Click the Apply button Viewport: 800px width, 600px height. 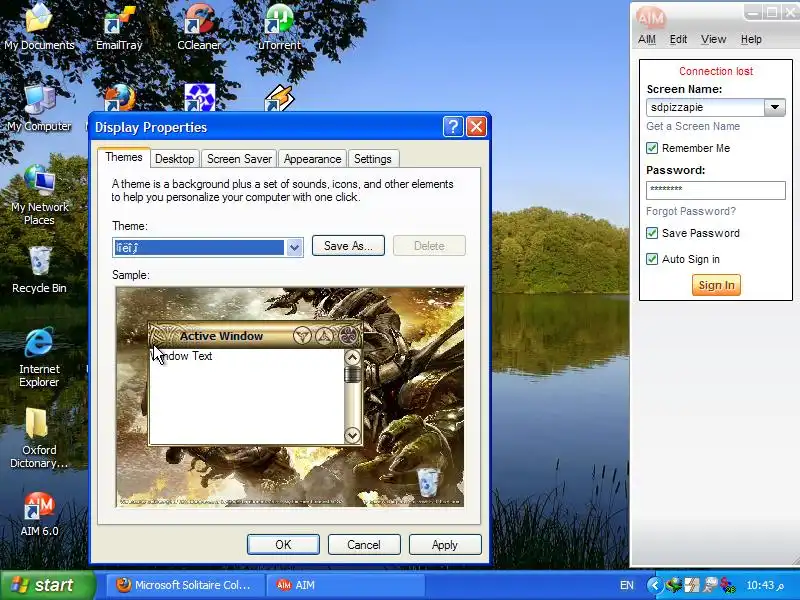click(444, 544)
